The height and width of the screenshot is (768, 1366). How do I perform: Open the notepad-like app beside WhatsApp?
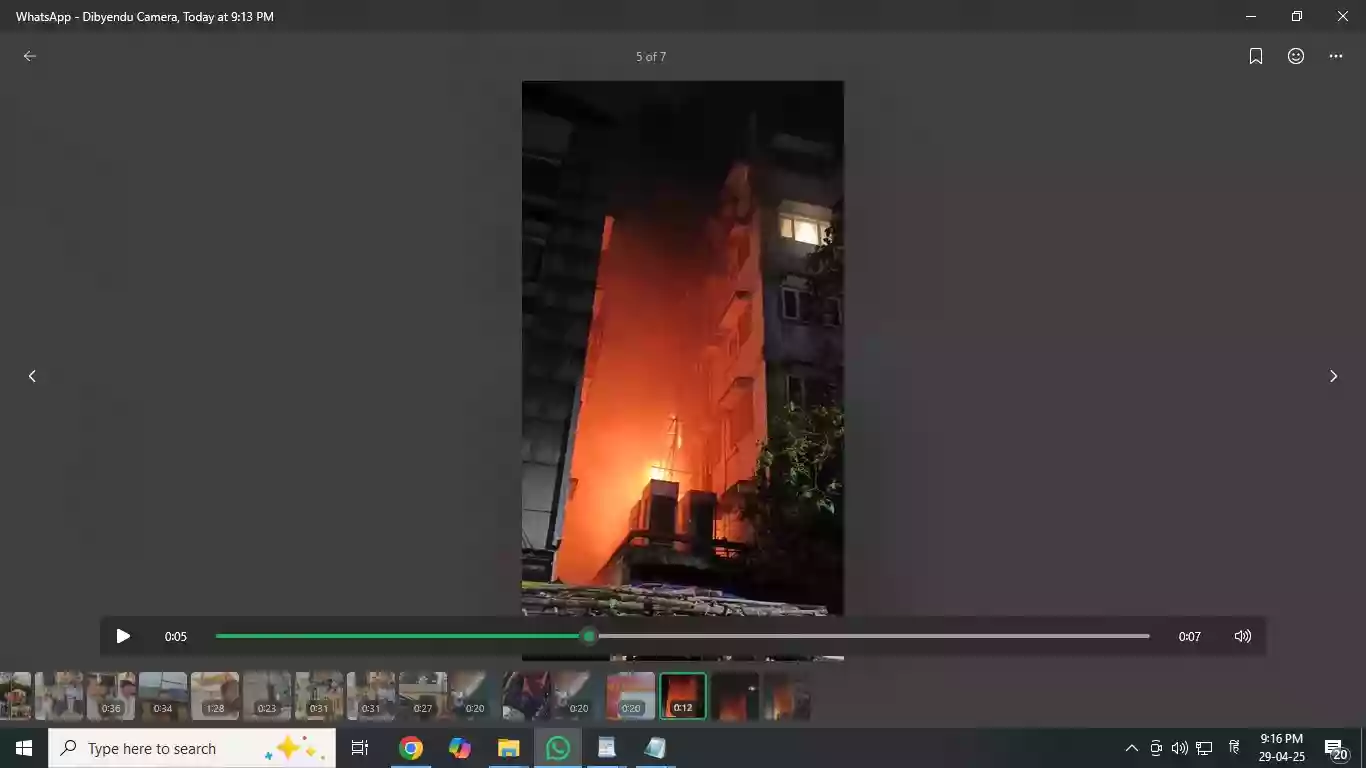pyautogui.click(x=606, y=748)
